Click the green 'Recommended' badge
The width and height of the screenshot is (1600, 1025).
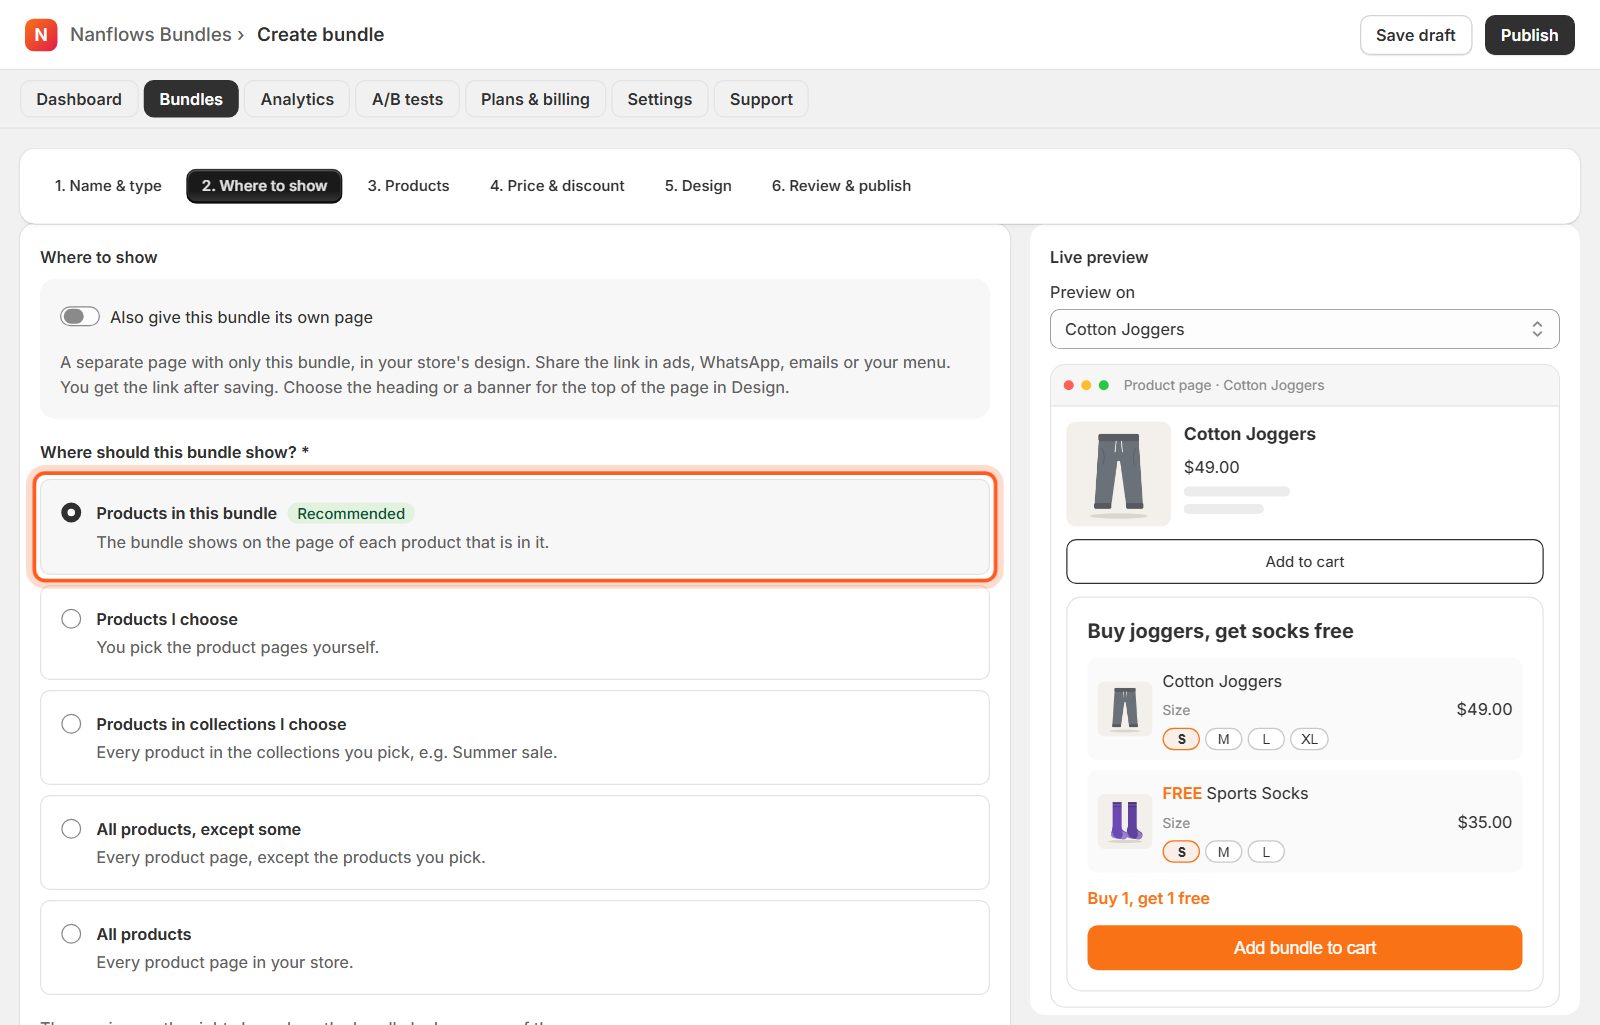click(351, 513)
